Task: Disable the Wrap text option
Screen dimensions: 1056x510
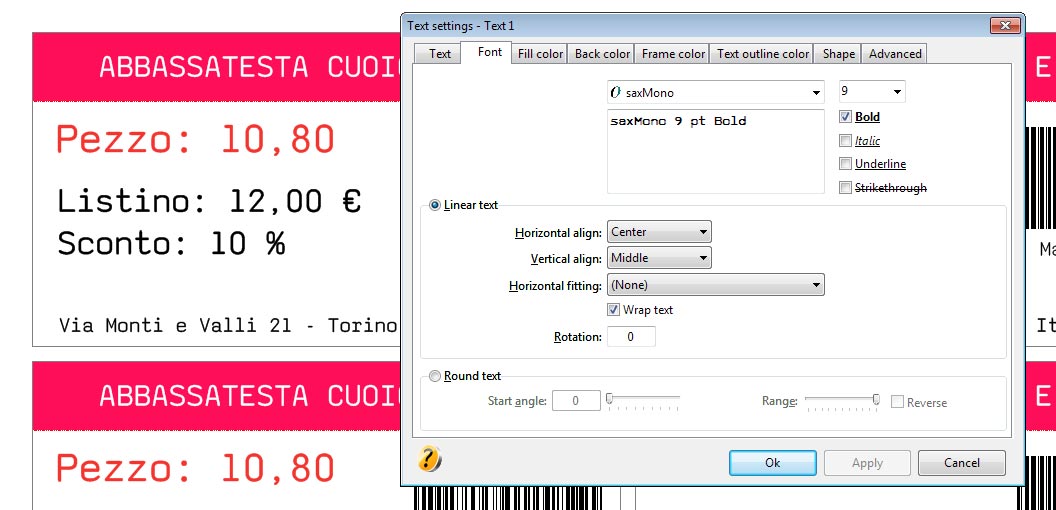Action: tap(614, 310)
